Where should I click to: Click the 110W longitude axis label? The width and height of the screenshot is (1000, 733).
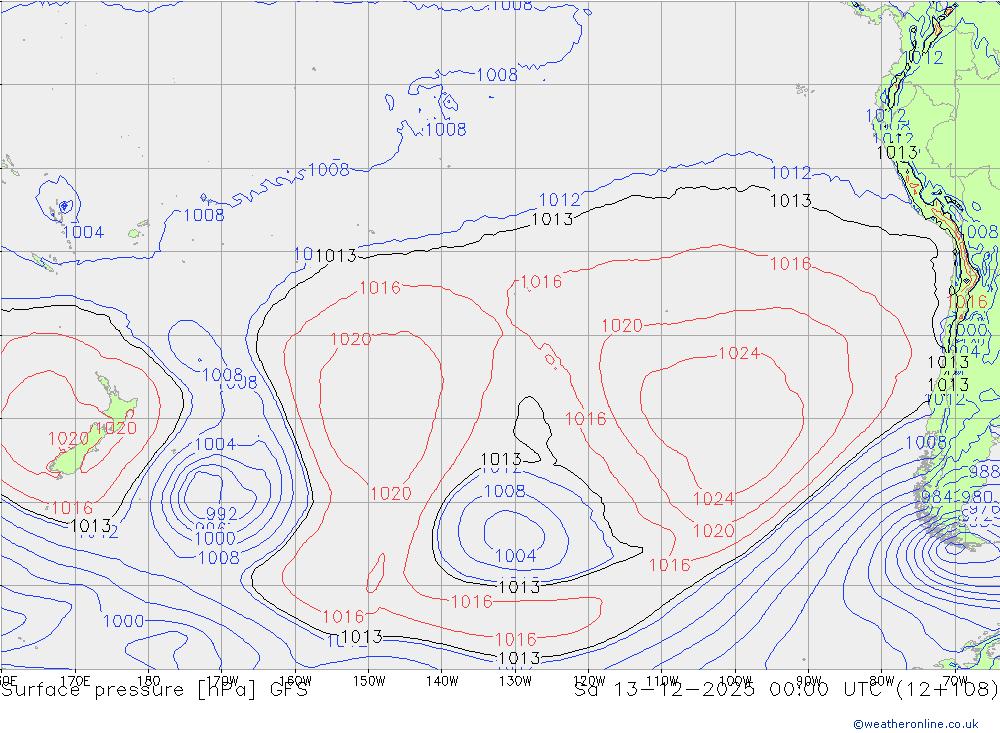(x=662, y=681)
